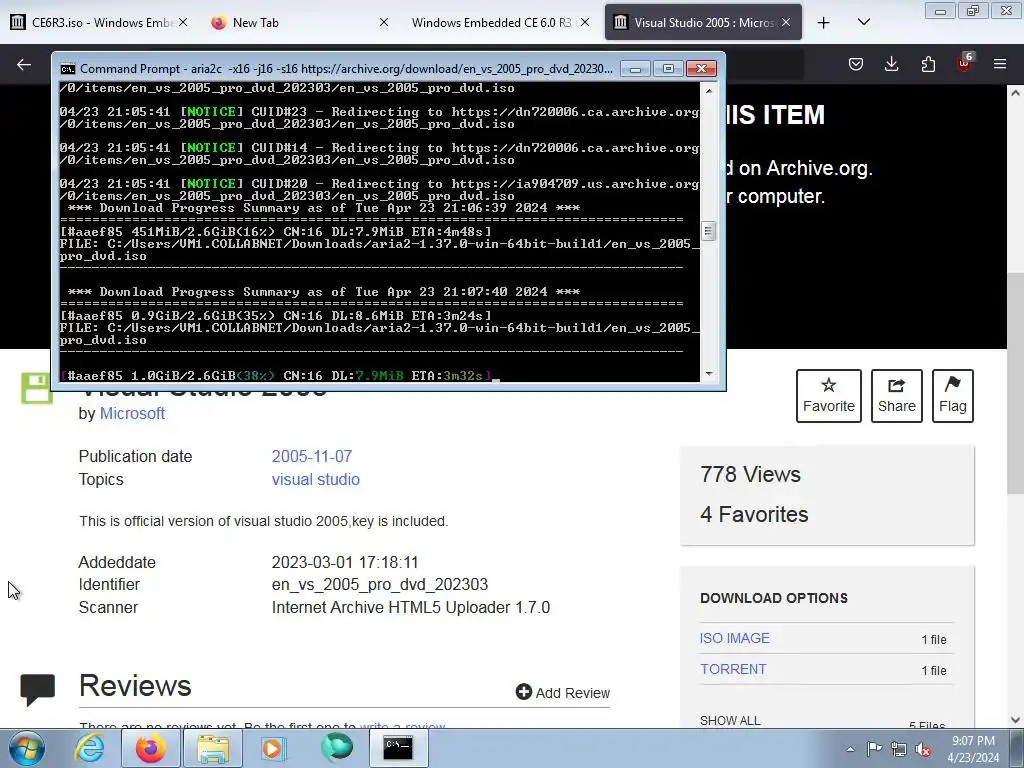The height and width of the screenshot is (768, 1024).
Task: Click the TORRENT download option
Action: tap(733, 669)
